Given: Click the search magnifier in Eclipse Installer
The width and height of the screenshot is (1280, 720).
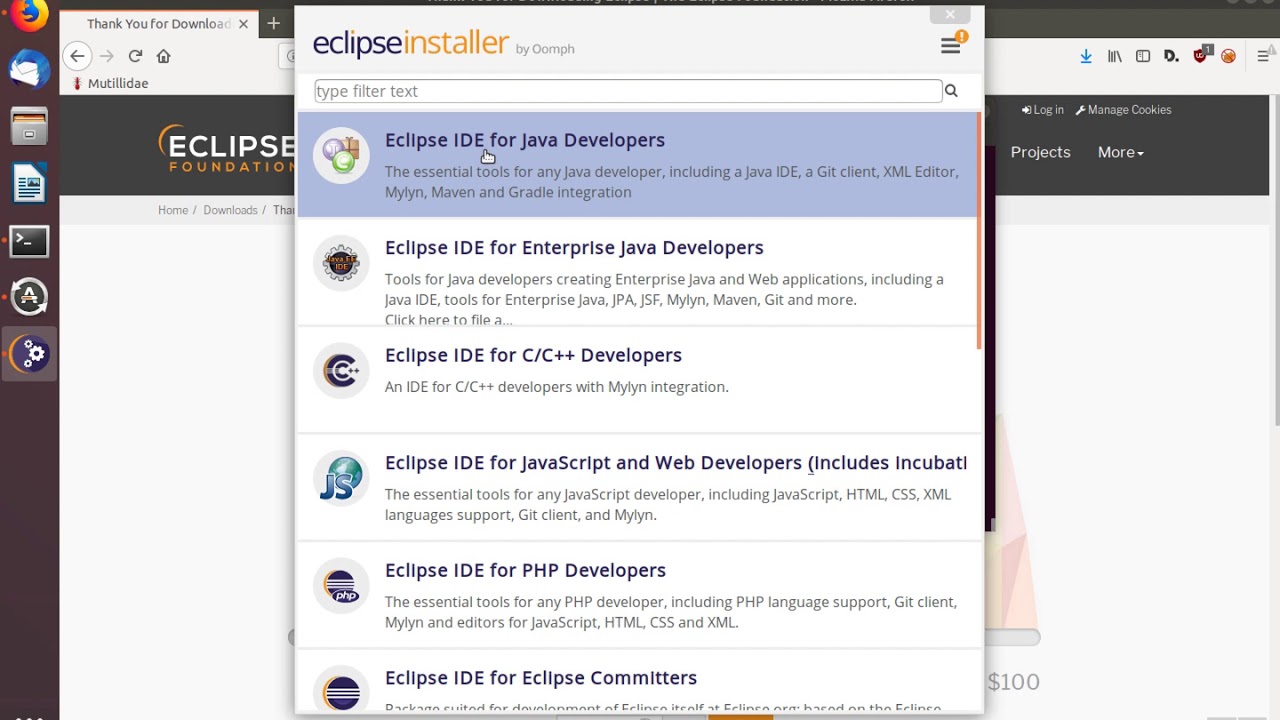Looking at the screenshot, I should click(951, 91).
